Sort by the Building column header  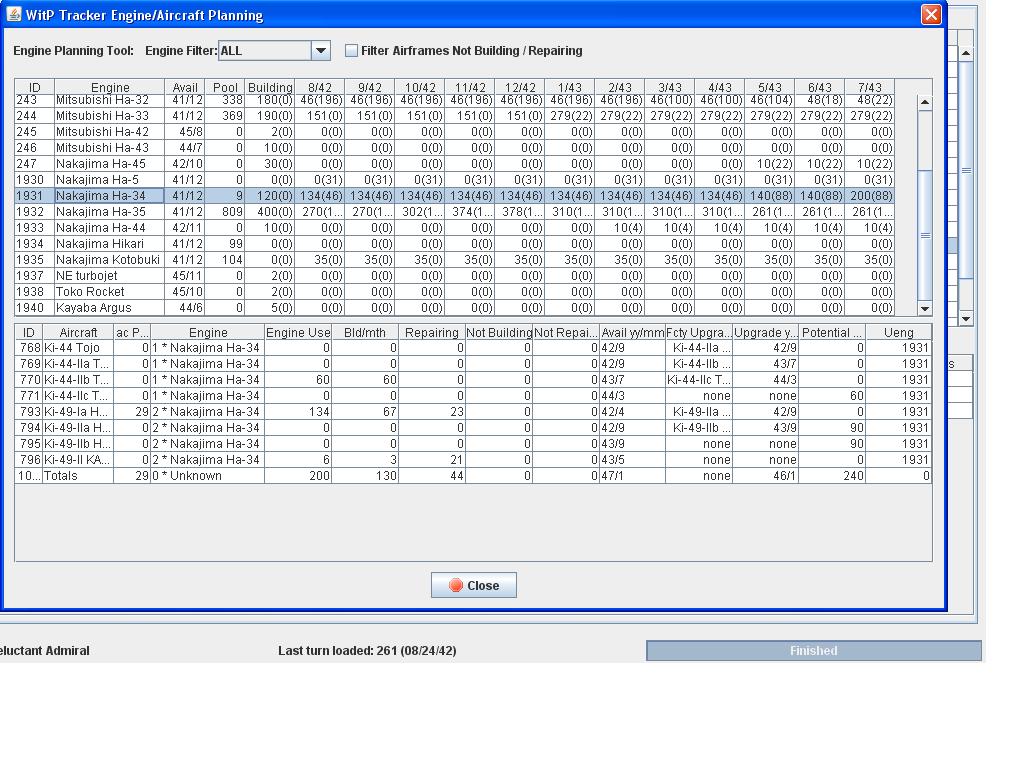(x=270, y=87)
